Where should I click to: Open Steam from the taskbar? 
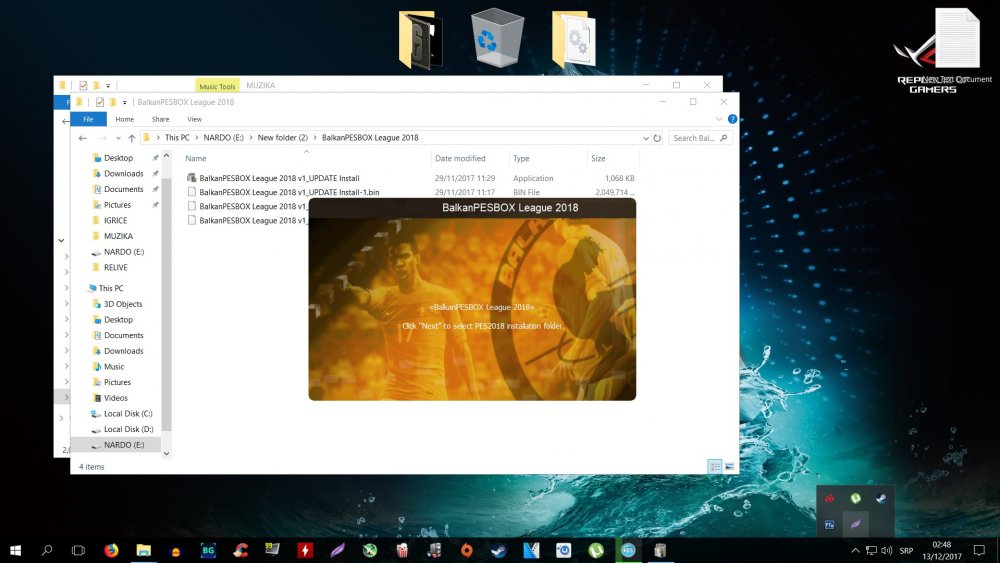[497, 550]
